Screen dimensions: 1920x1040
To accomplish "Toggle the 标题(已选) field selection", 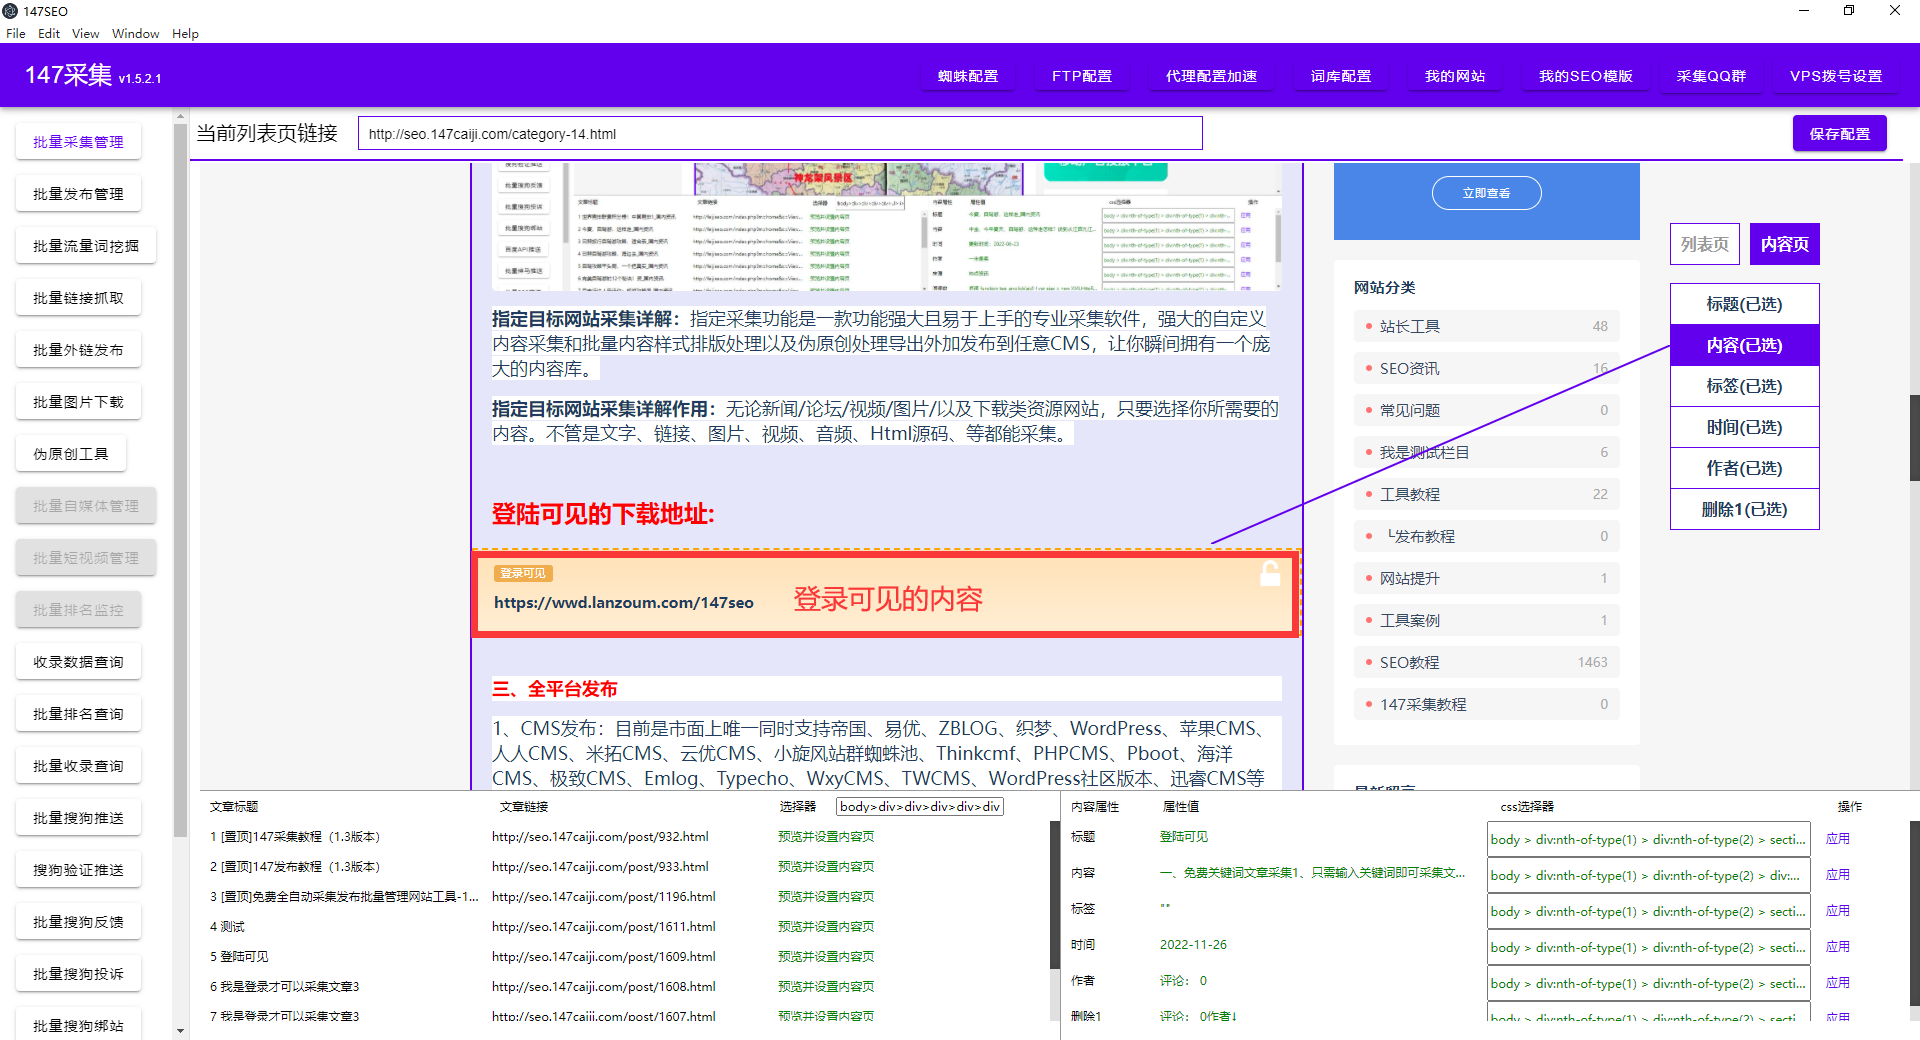I will point(1743,304).
